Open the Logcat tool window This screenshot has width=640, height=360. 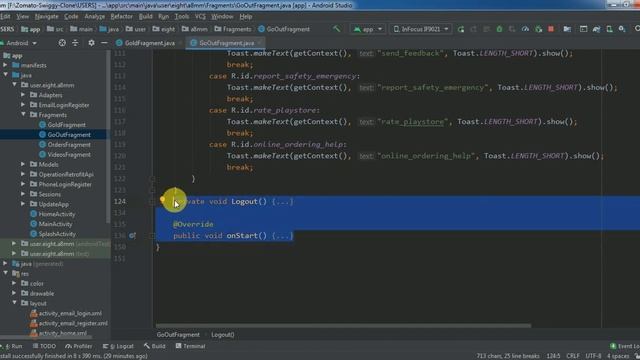coord(118,346)
